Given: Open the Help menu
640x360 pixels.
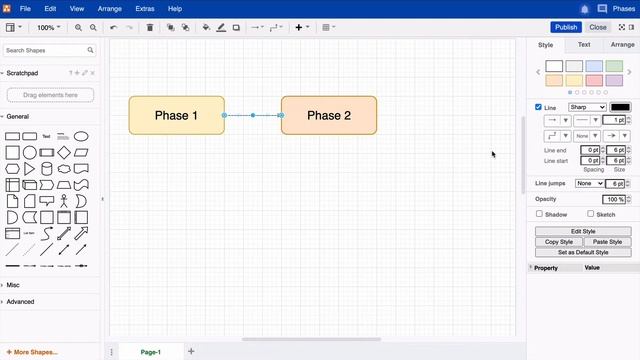Looking at the screenshot, I should pos(175,9).
